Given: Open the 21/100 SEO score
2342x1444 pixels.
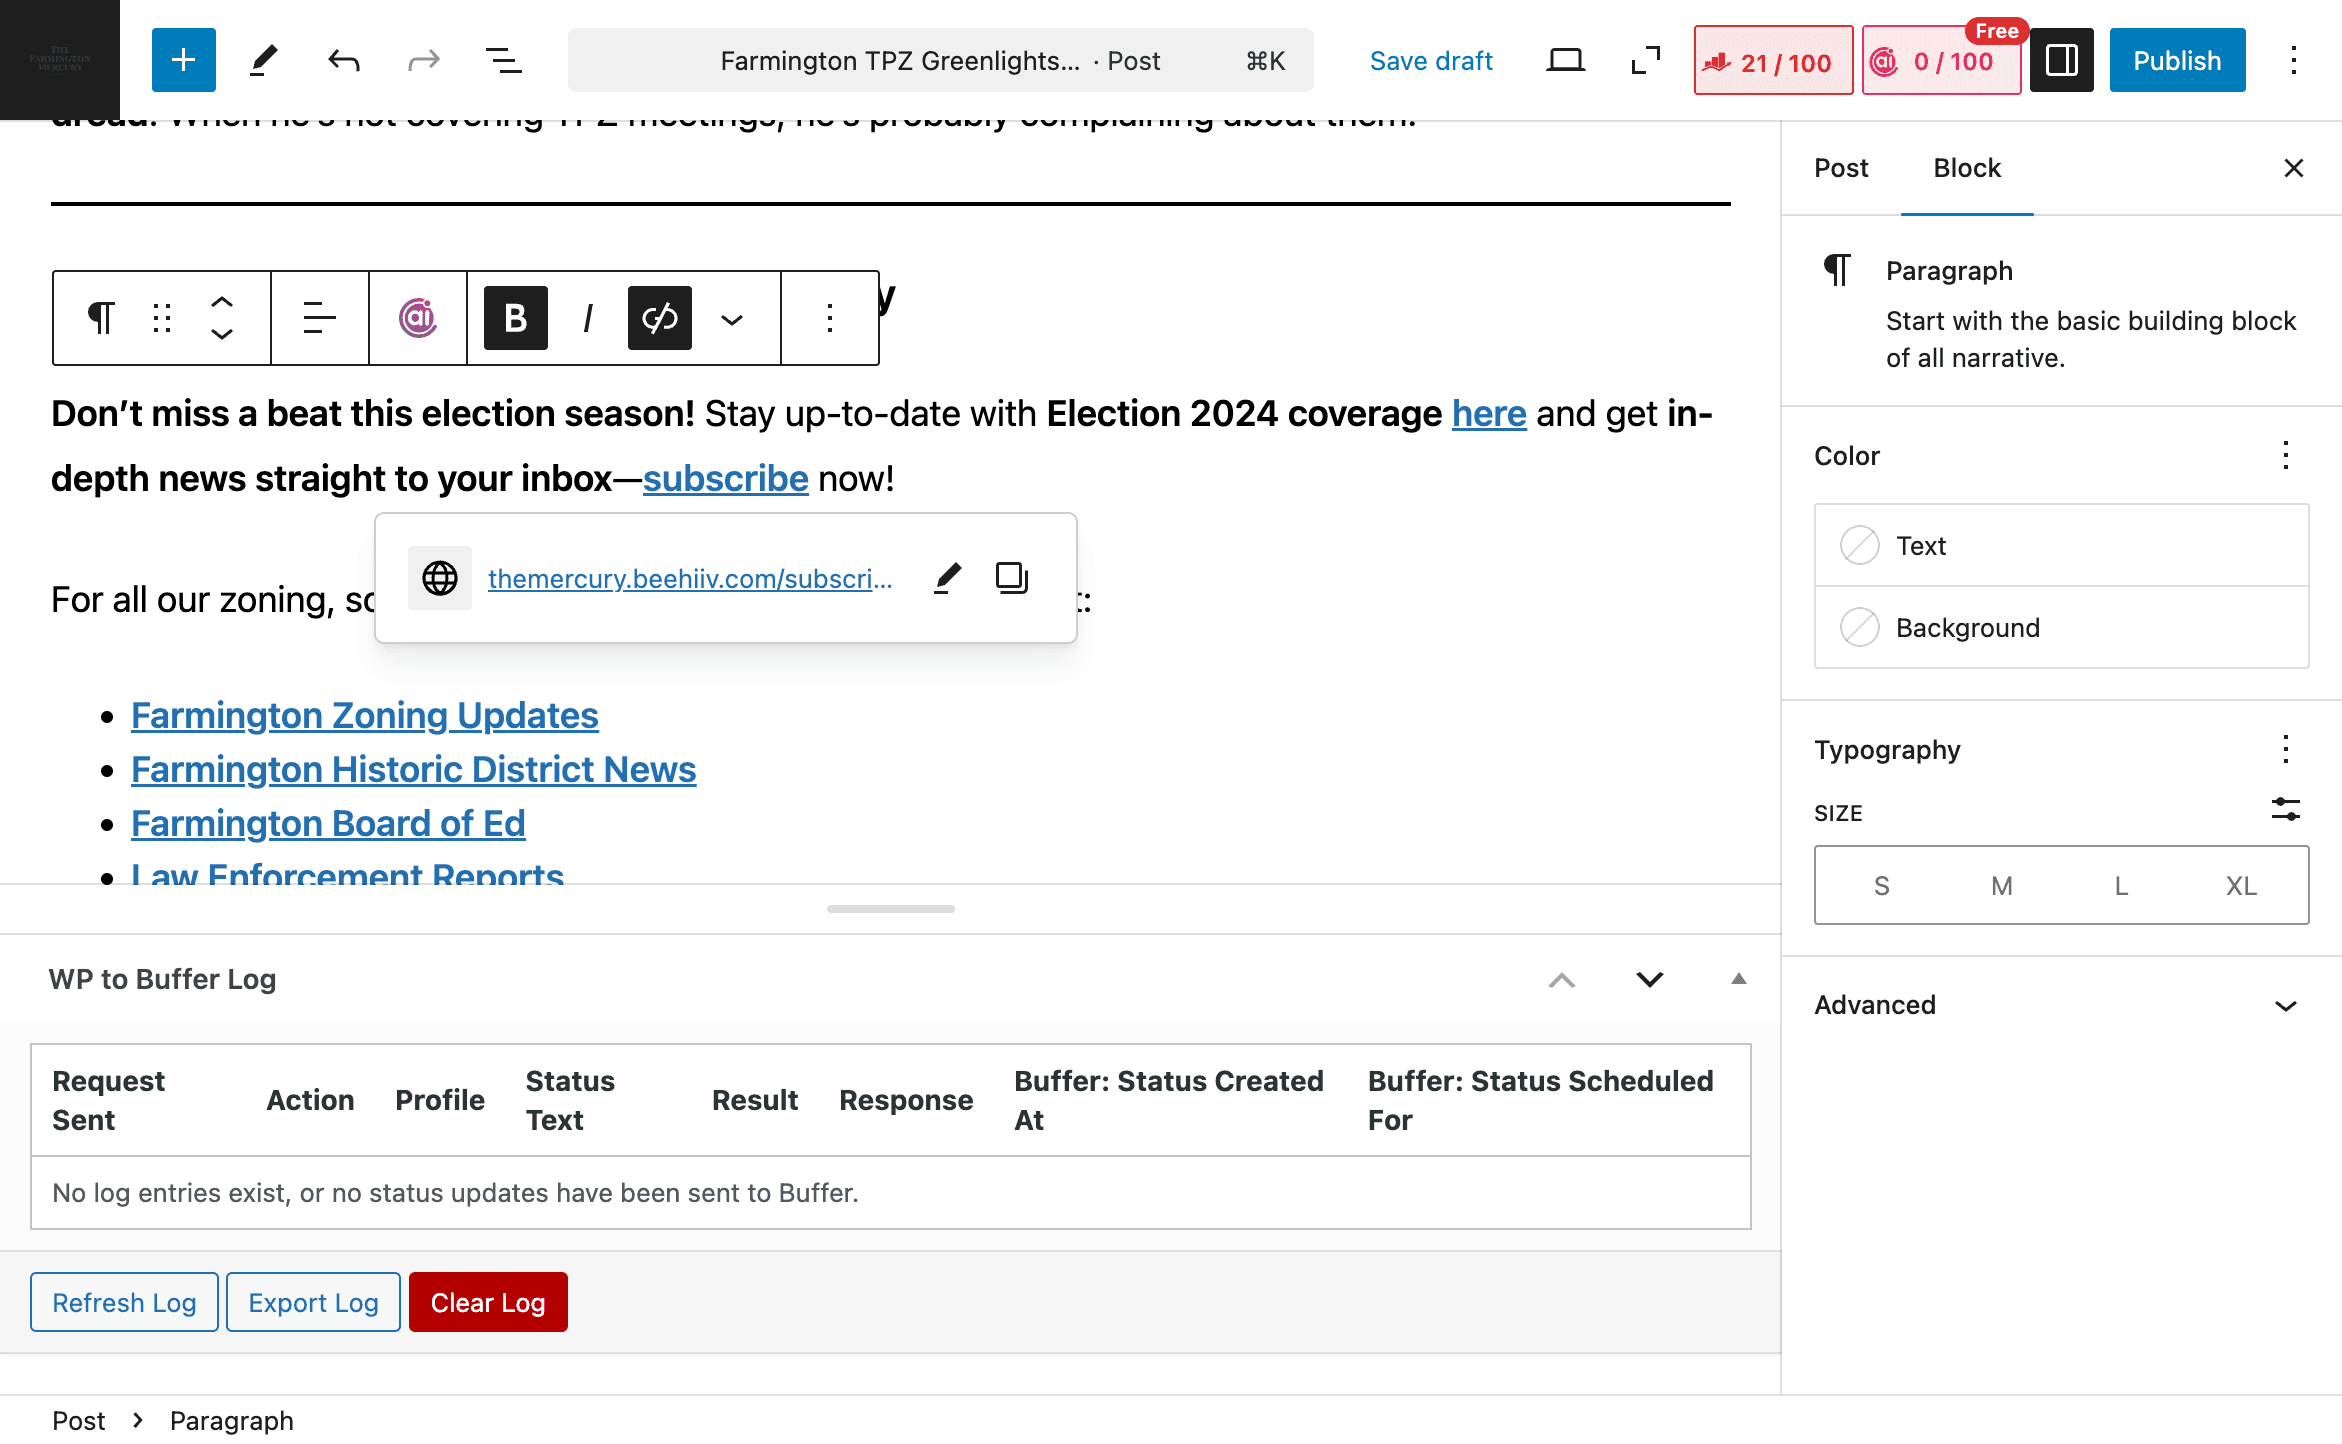Looking at the screenshot, I should 1773,60.
